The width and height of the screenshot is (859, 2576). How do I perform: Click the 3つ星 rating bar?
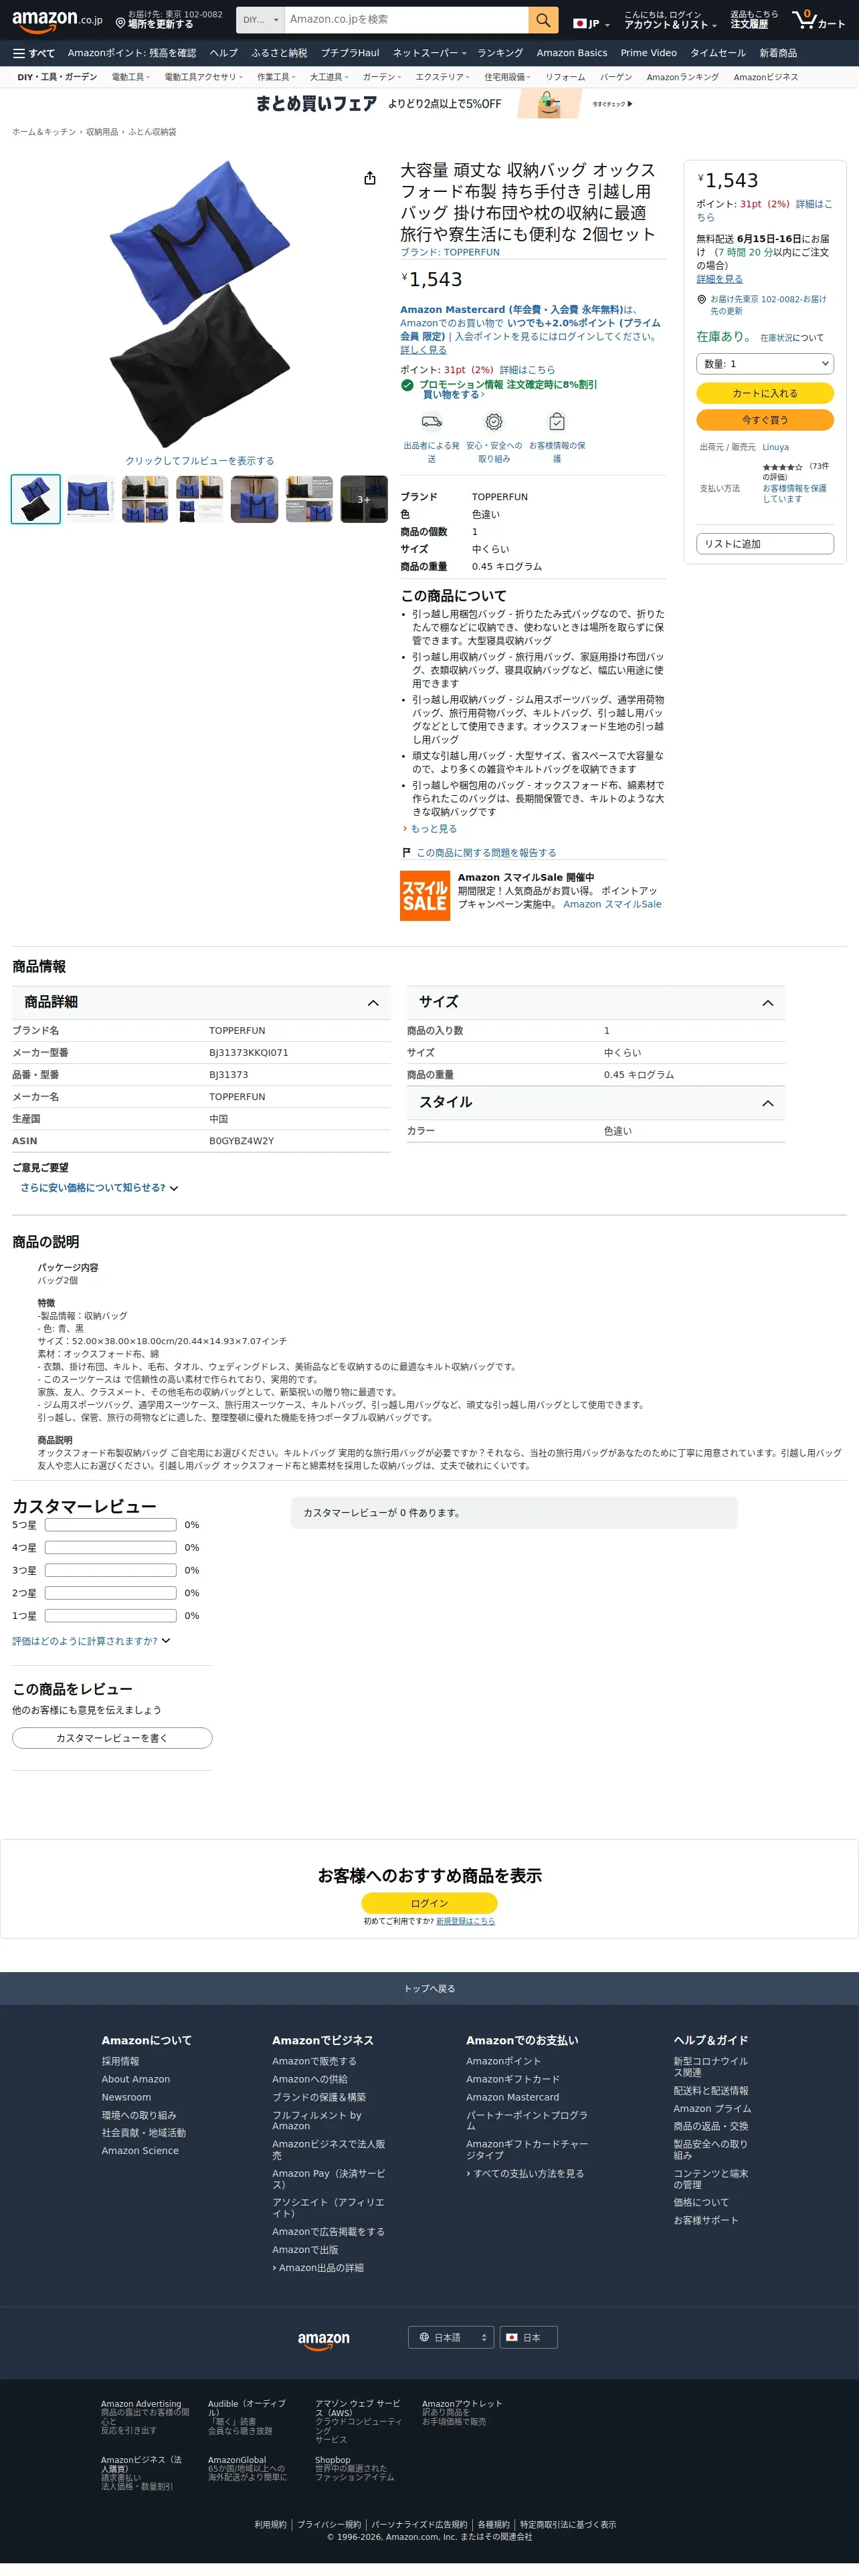[x=111, y=1570]
